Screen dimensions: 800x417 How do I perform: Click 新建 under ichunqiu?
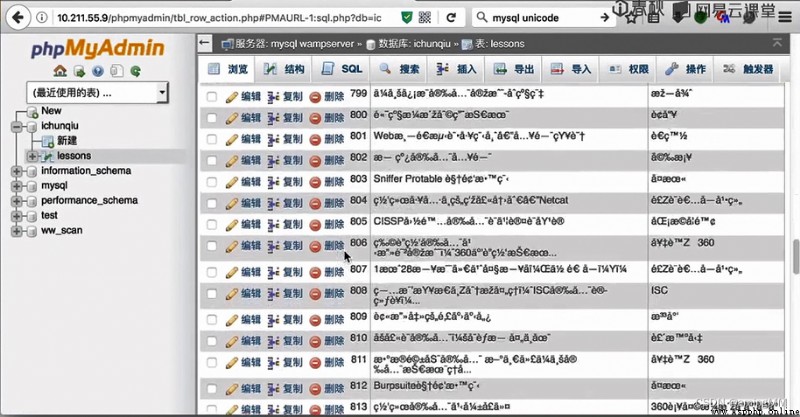(67, 140)
